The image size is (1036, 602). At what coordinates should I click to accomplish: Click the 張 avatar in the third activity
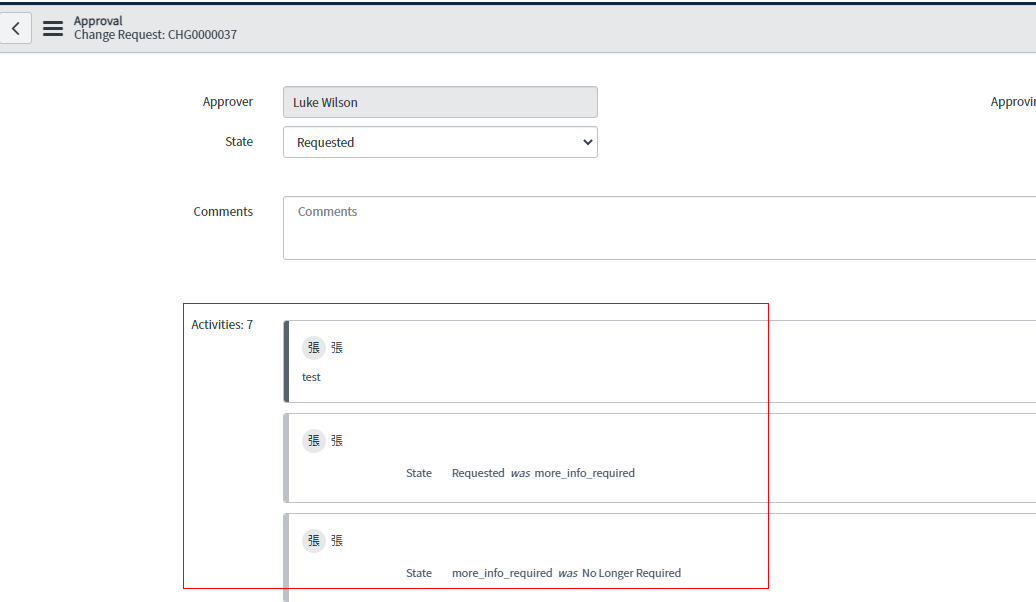coord(313,540)
